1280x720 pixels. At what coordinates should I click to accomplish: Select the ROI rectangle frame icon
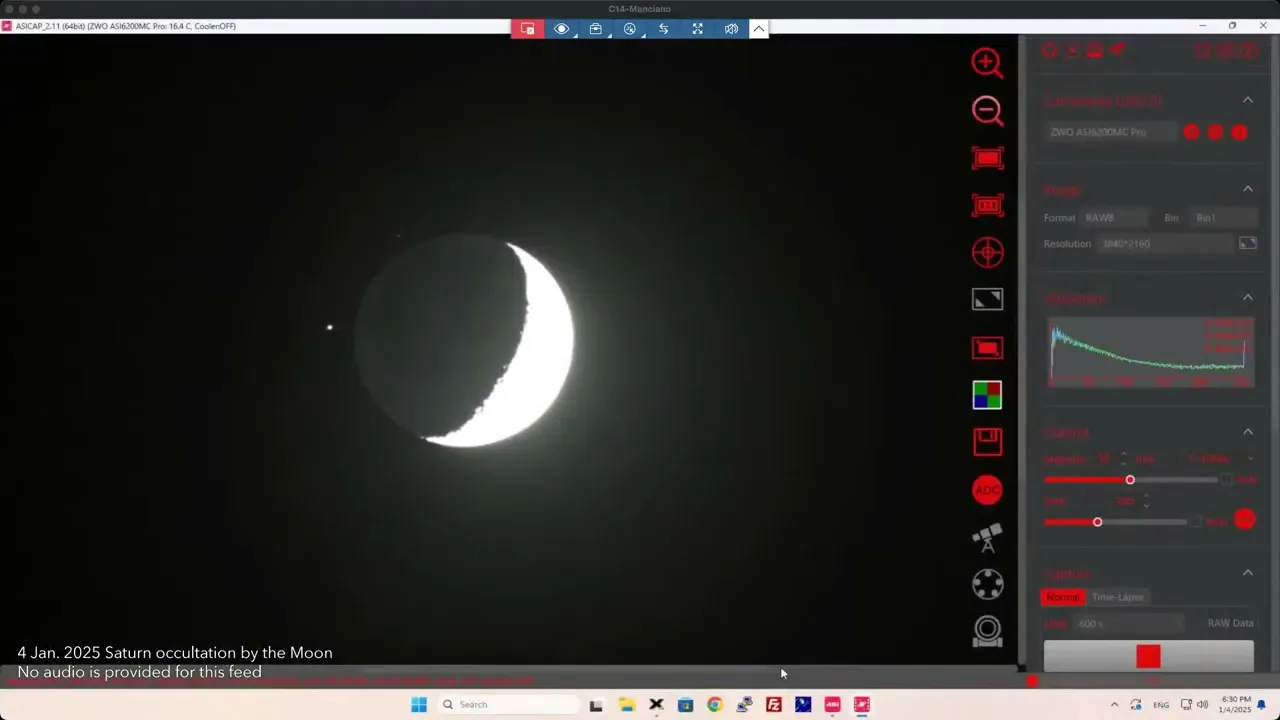pyautogui.click(x=987, y=158)
